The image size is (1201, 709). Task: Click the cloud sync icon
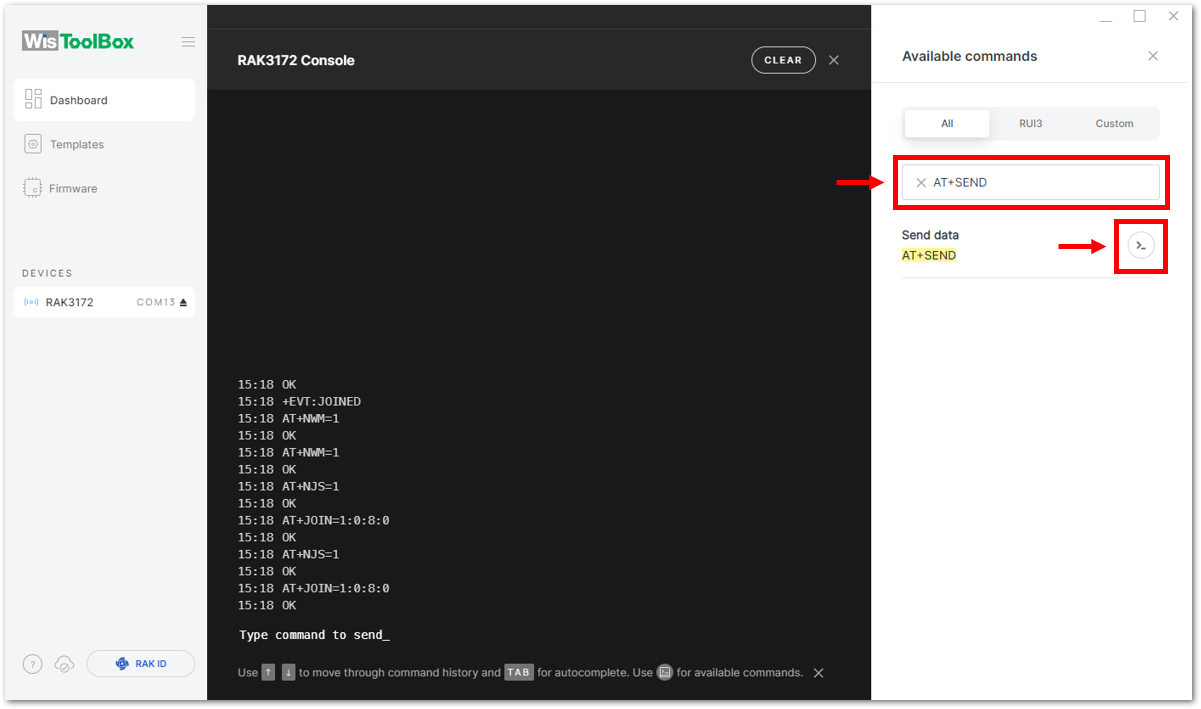tap(64, 664)
